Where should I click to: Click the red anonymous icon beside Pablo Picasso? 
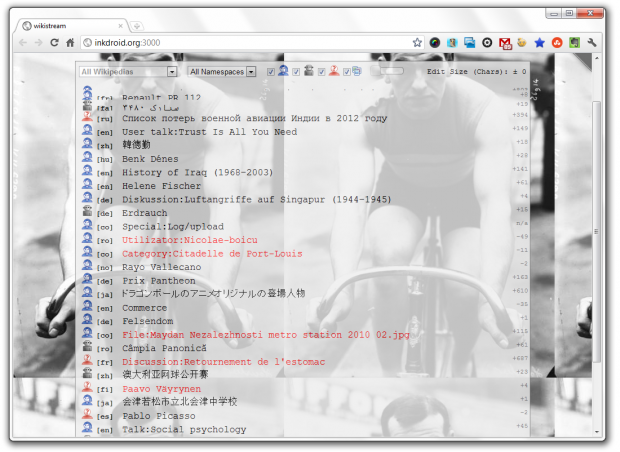point(87,414)
